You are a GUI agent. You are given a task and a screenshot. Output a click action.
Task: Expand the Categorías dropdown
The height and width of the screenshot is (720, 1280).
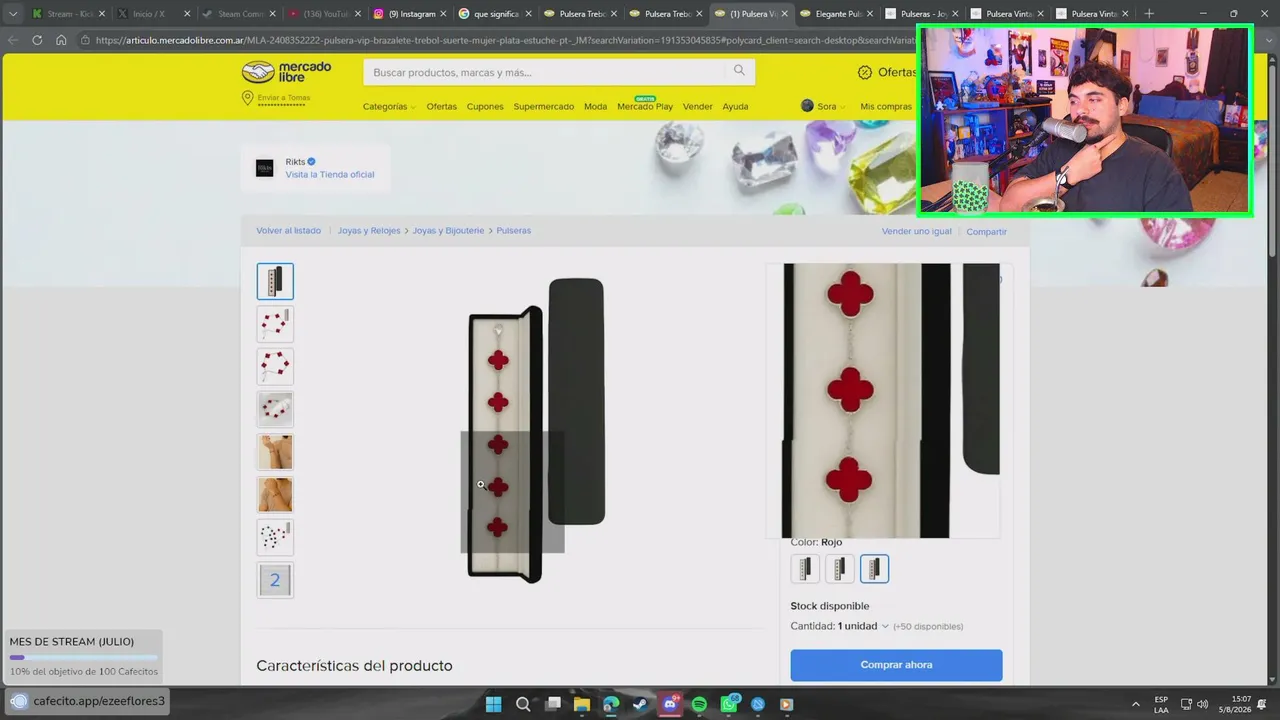(389, 106)
